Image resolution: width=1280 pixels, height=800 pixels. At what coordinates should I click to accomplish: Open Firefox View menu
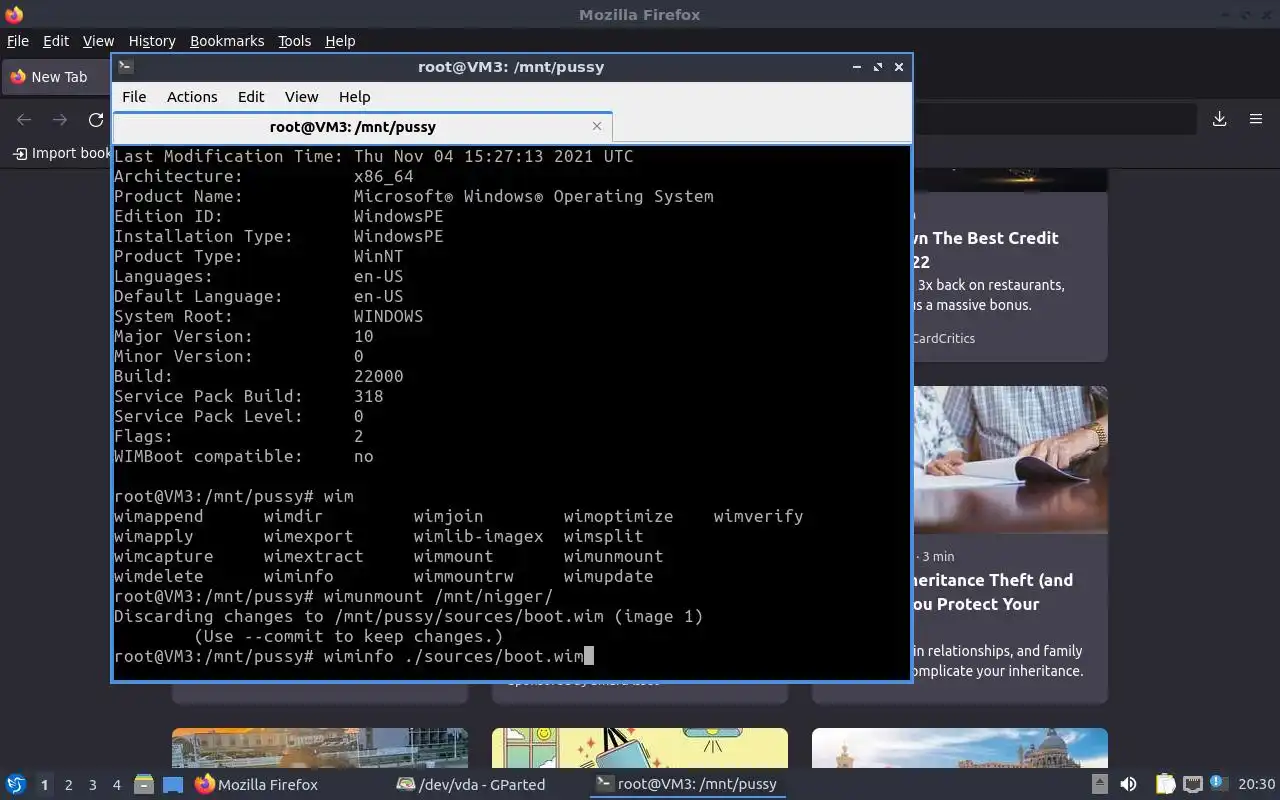(x=98, y=41)
